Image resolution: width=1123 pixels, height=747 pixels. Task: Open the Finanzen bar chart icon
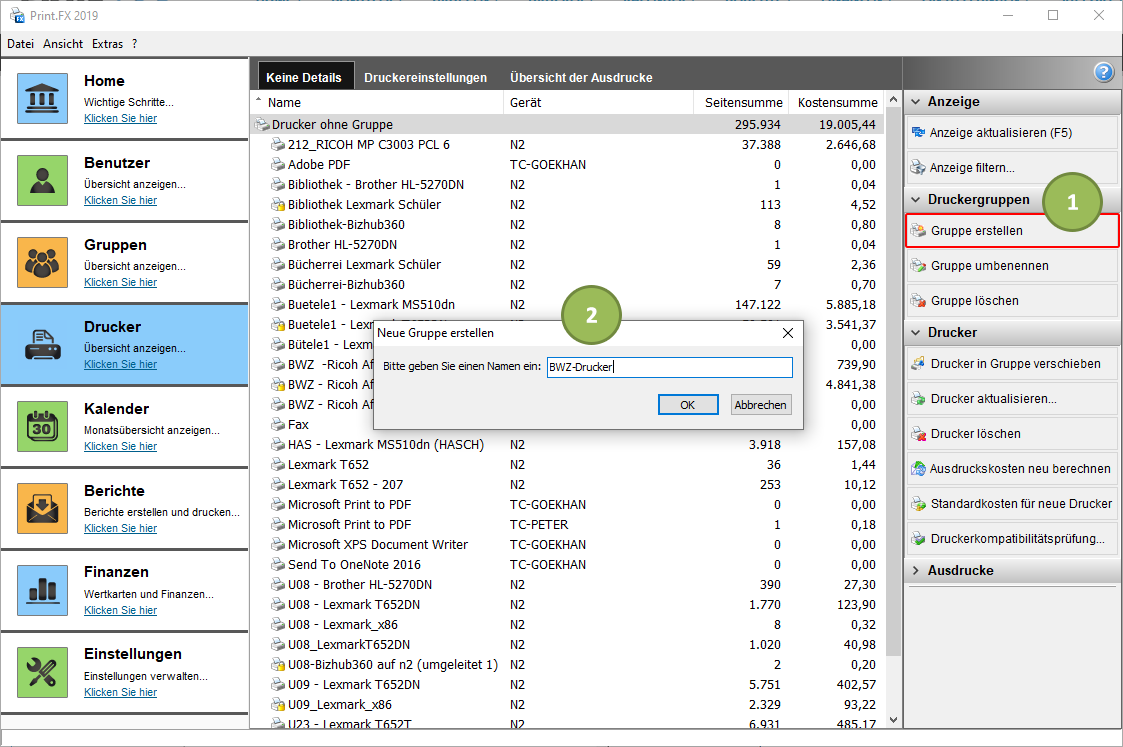tap(42, 590)
